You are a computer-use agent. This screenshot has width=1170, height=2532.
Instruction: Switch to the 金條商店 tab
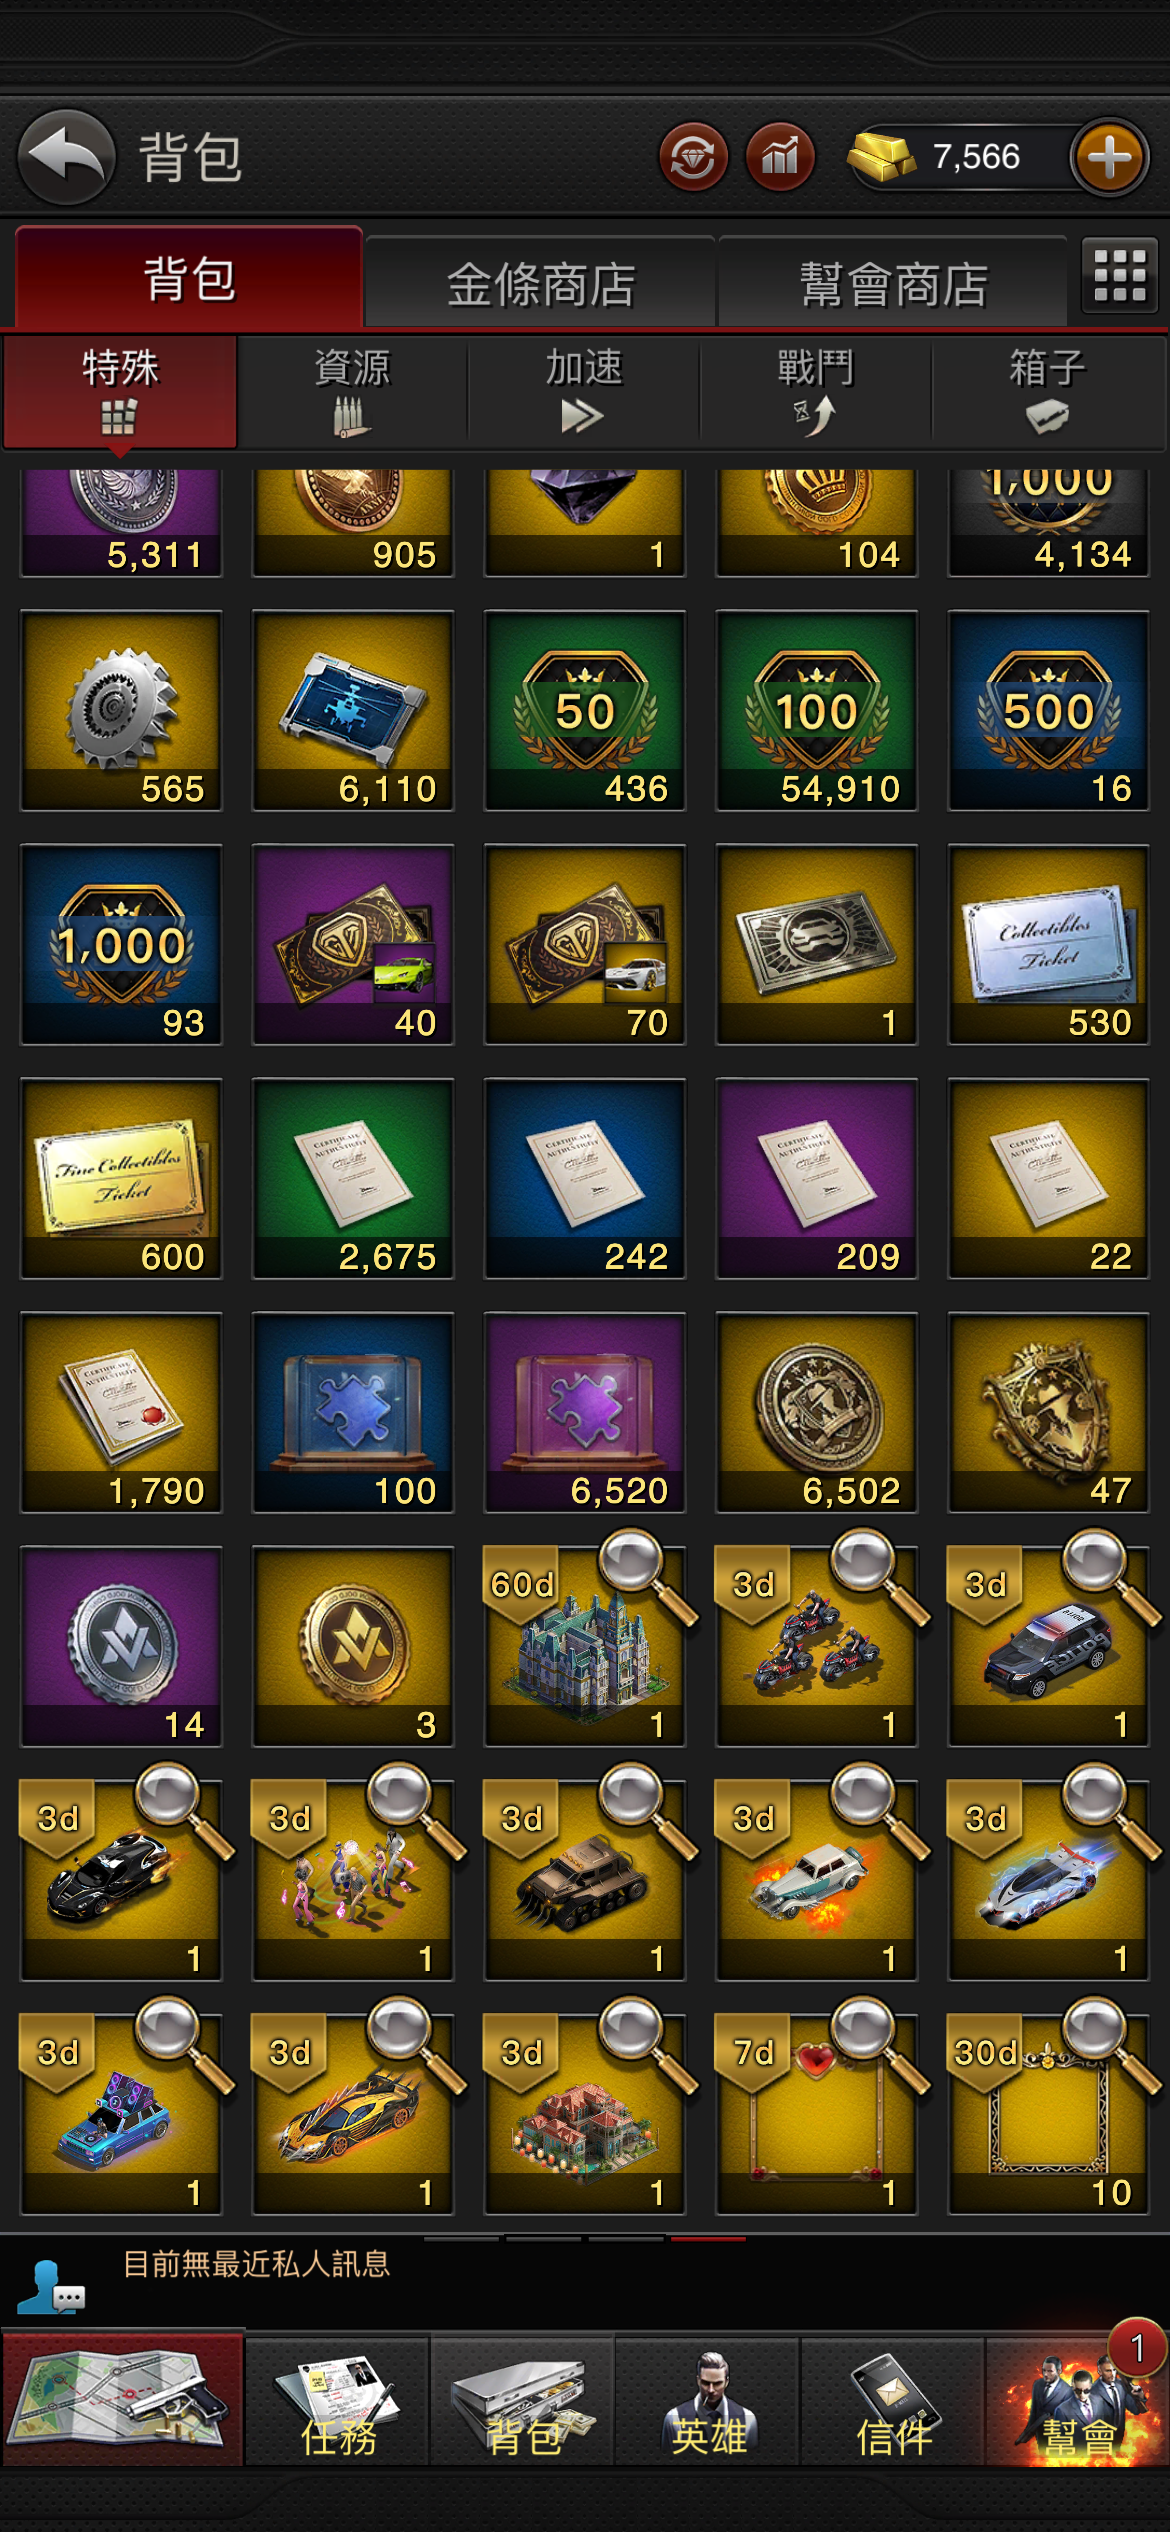pos(541,284)
